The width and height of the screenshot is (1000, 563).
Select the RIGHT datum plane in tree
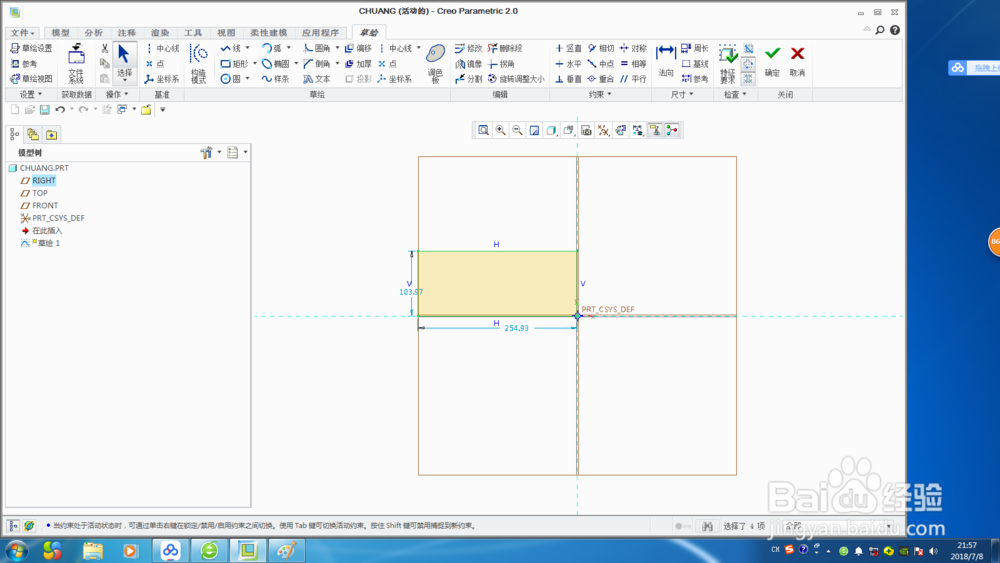coord(43,180)
